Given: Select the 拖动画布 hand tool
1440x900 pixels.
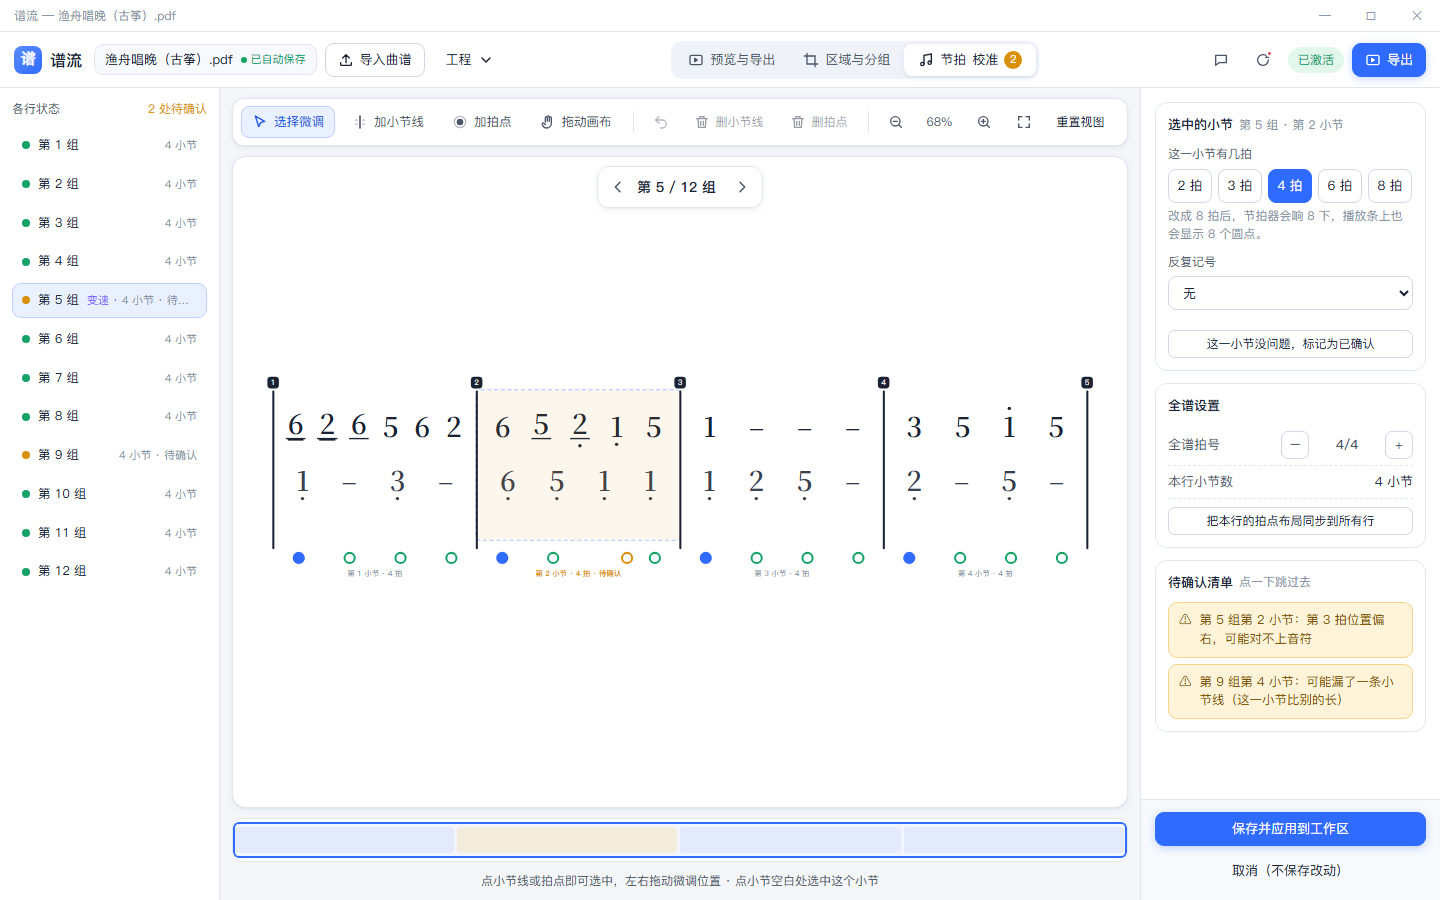Looking at the screenshot, I should tap(576, 122).
